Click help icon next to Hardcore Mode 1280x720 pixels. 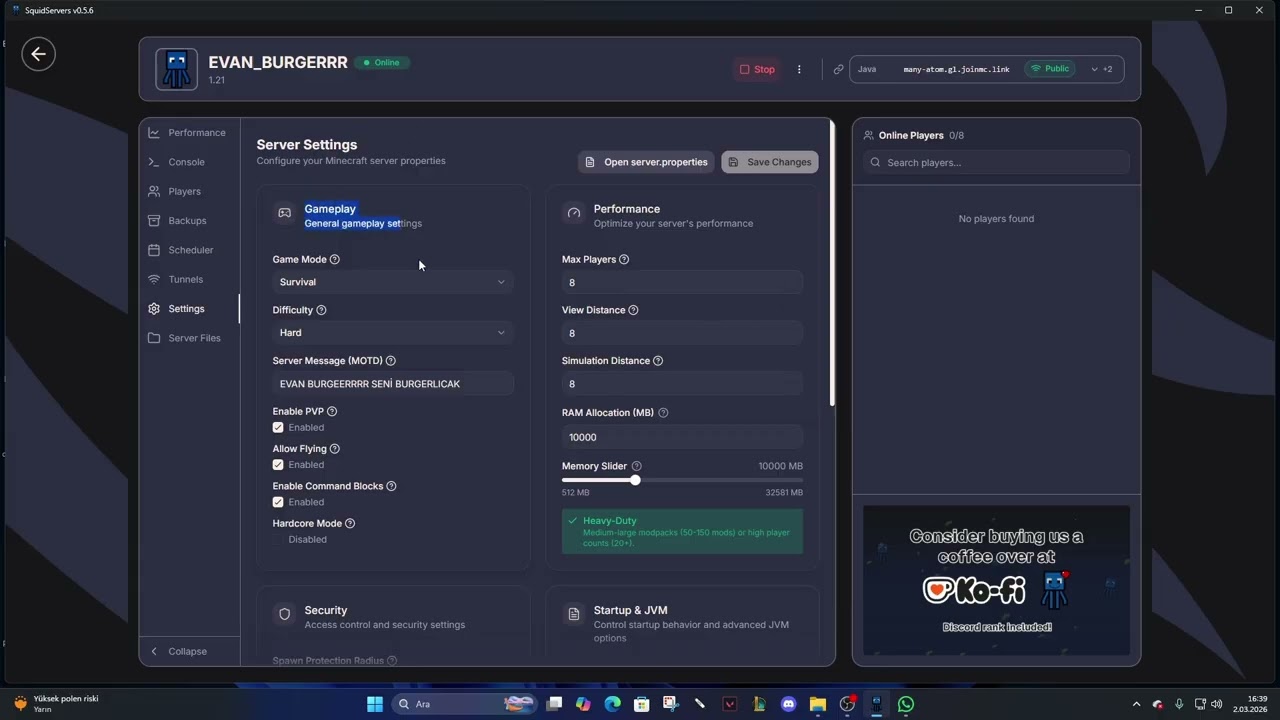point(350,523)
